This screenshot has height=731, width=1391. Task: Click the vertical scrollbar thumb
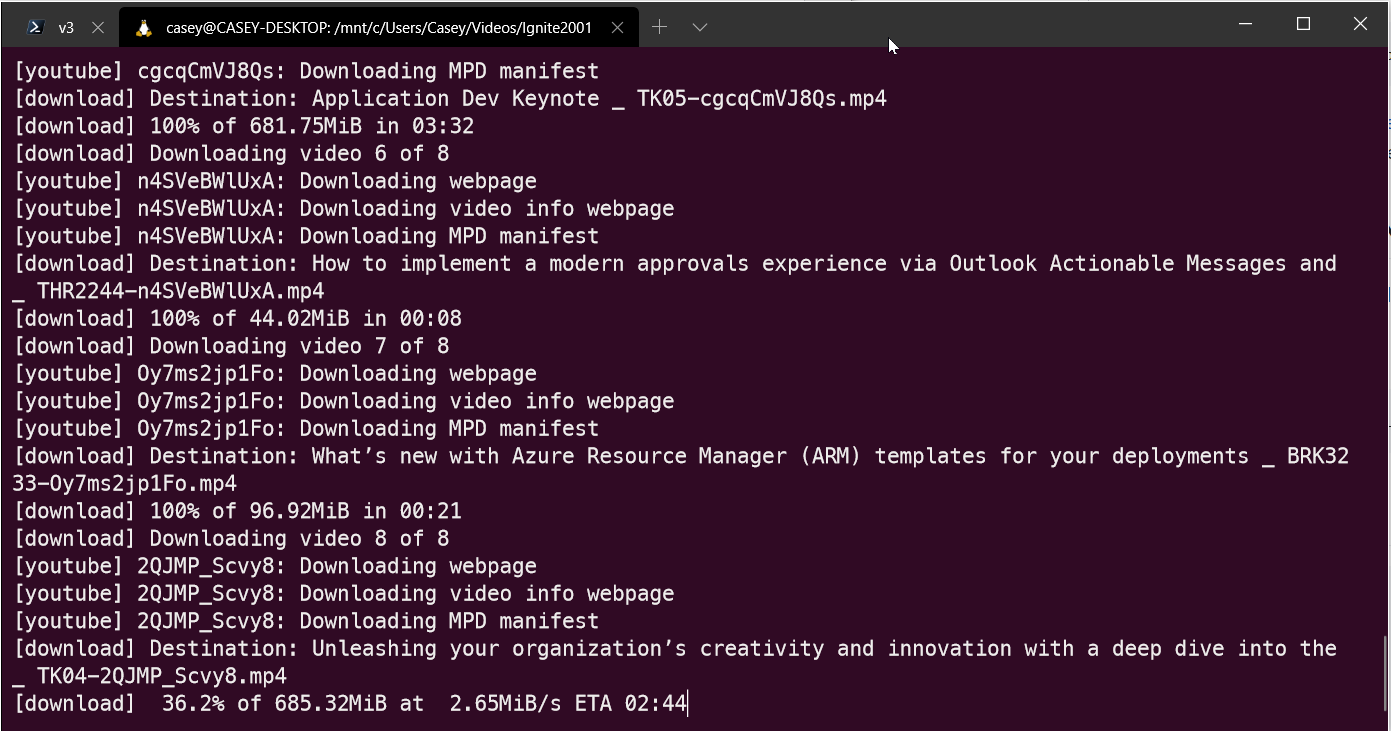coord(1385,674)
